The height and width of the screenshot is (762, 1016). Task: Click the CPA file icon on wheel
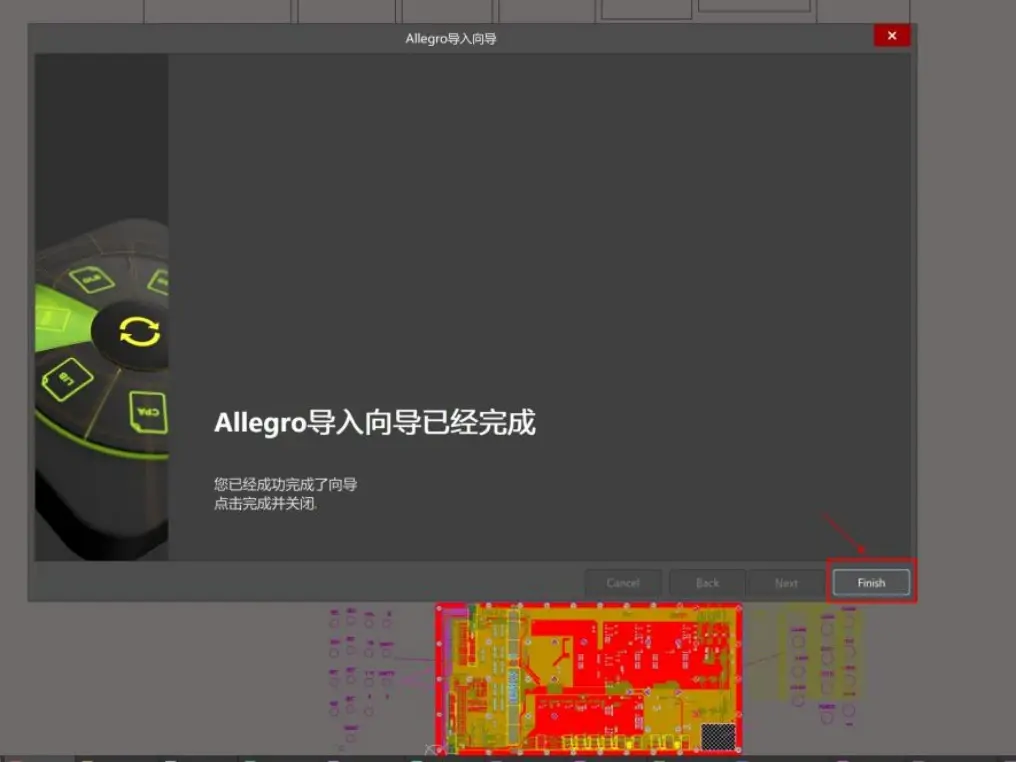click(x=148, y=411)
